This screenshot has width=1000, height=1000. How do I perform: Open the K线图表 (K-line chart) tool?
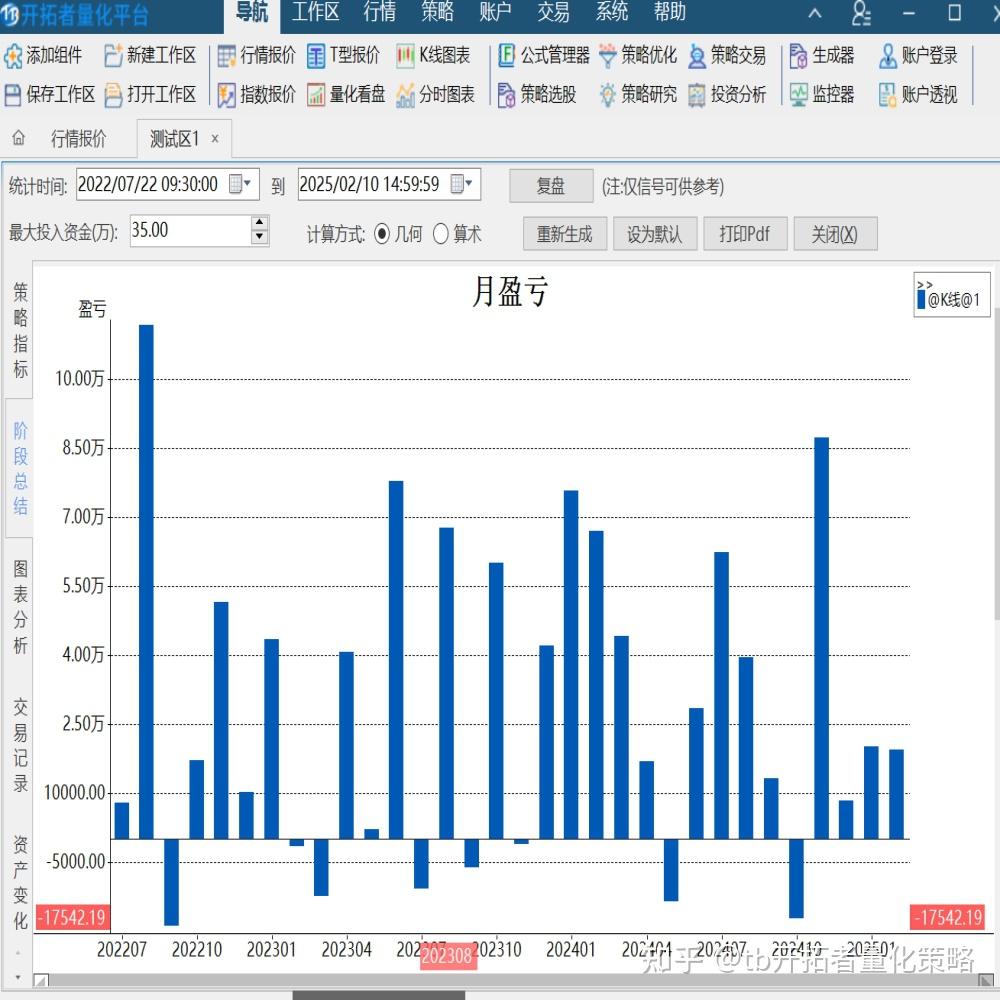pyautogui.click(x=434, y=57)
